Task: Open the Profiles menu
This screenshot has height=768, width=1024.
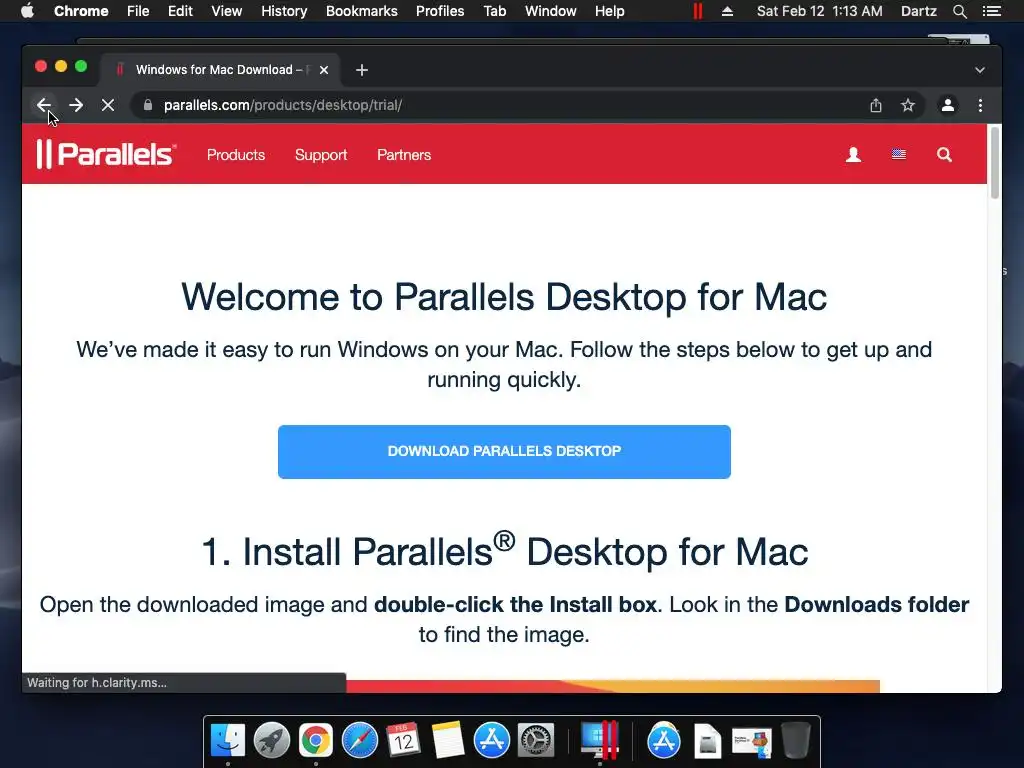Action: (x=440, y=11)
